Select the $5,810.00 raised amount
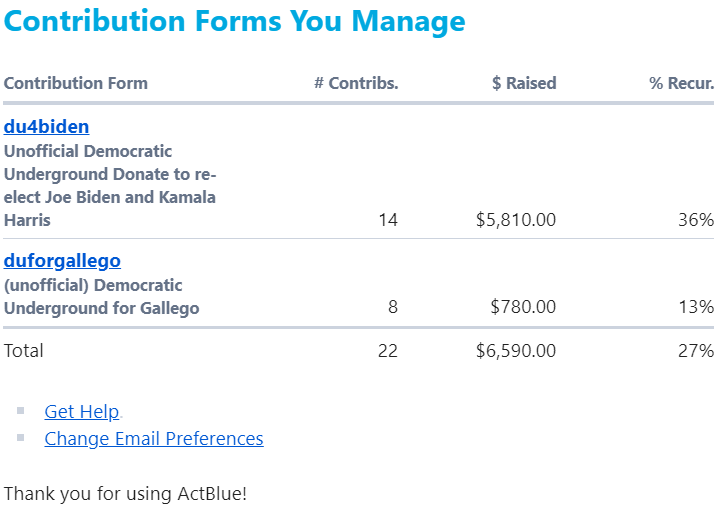 point(516,220)
